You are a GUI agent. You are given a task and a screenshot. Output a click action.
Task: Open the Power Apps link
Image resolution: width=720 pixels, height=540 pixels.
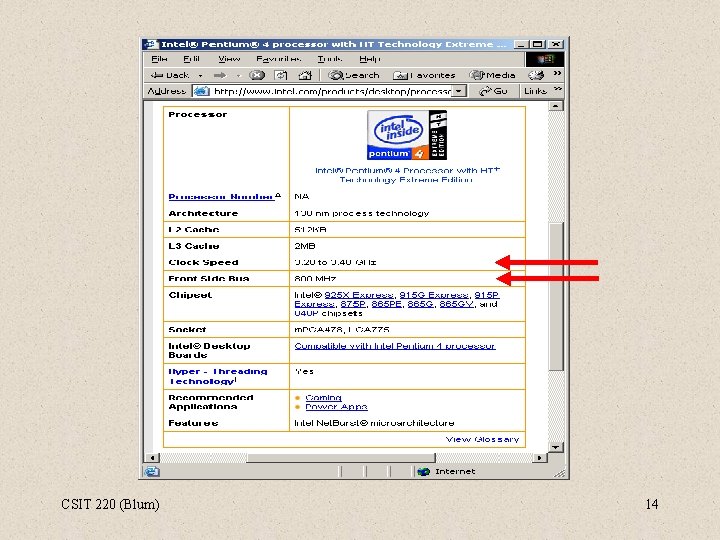pos(336,407)
